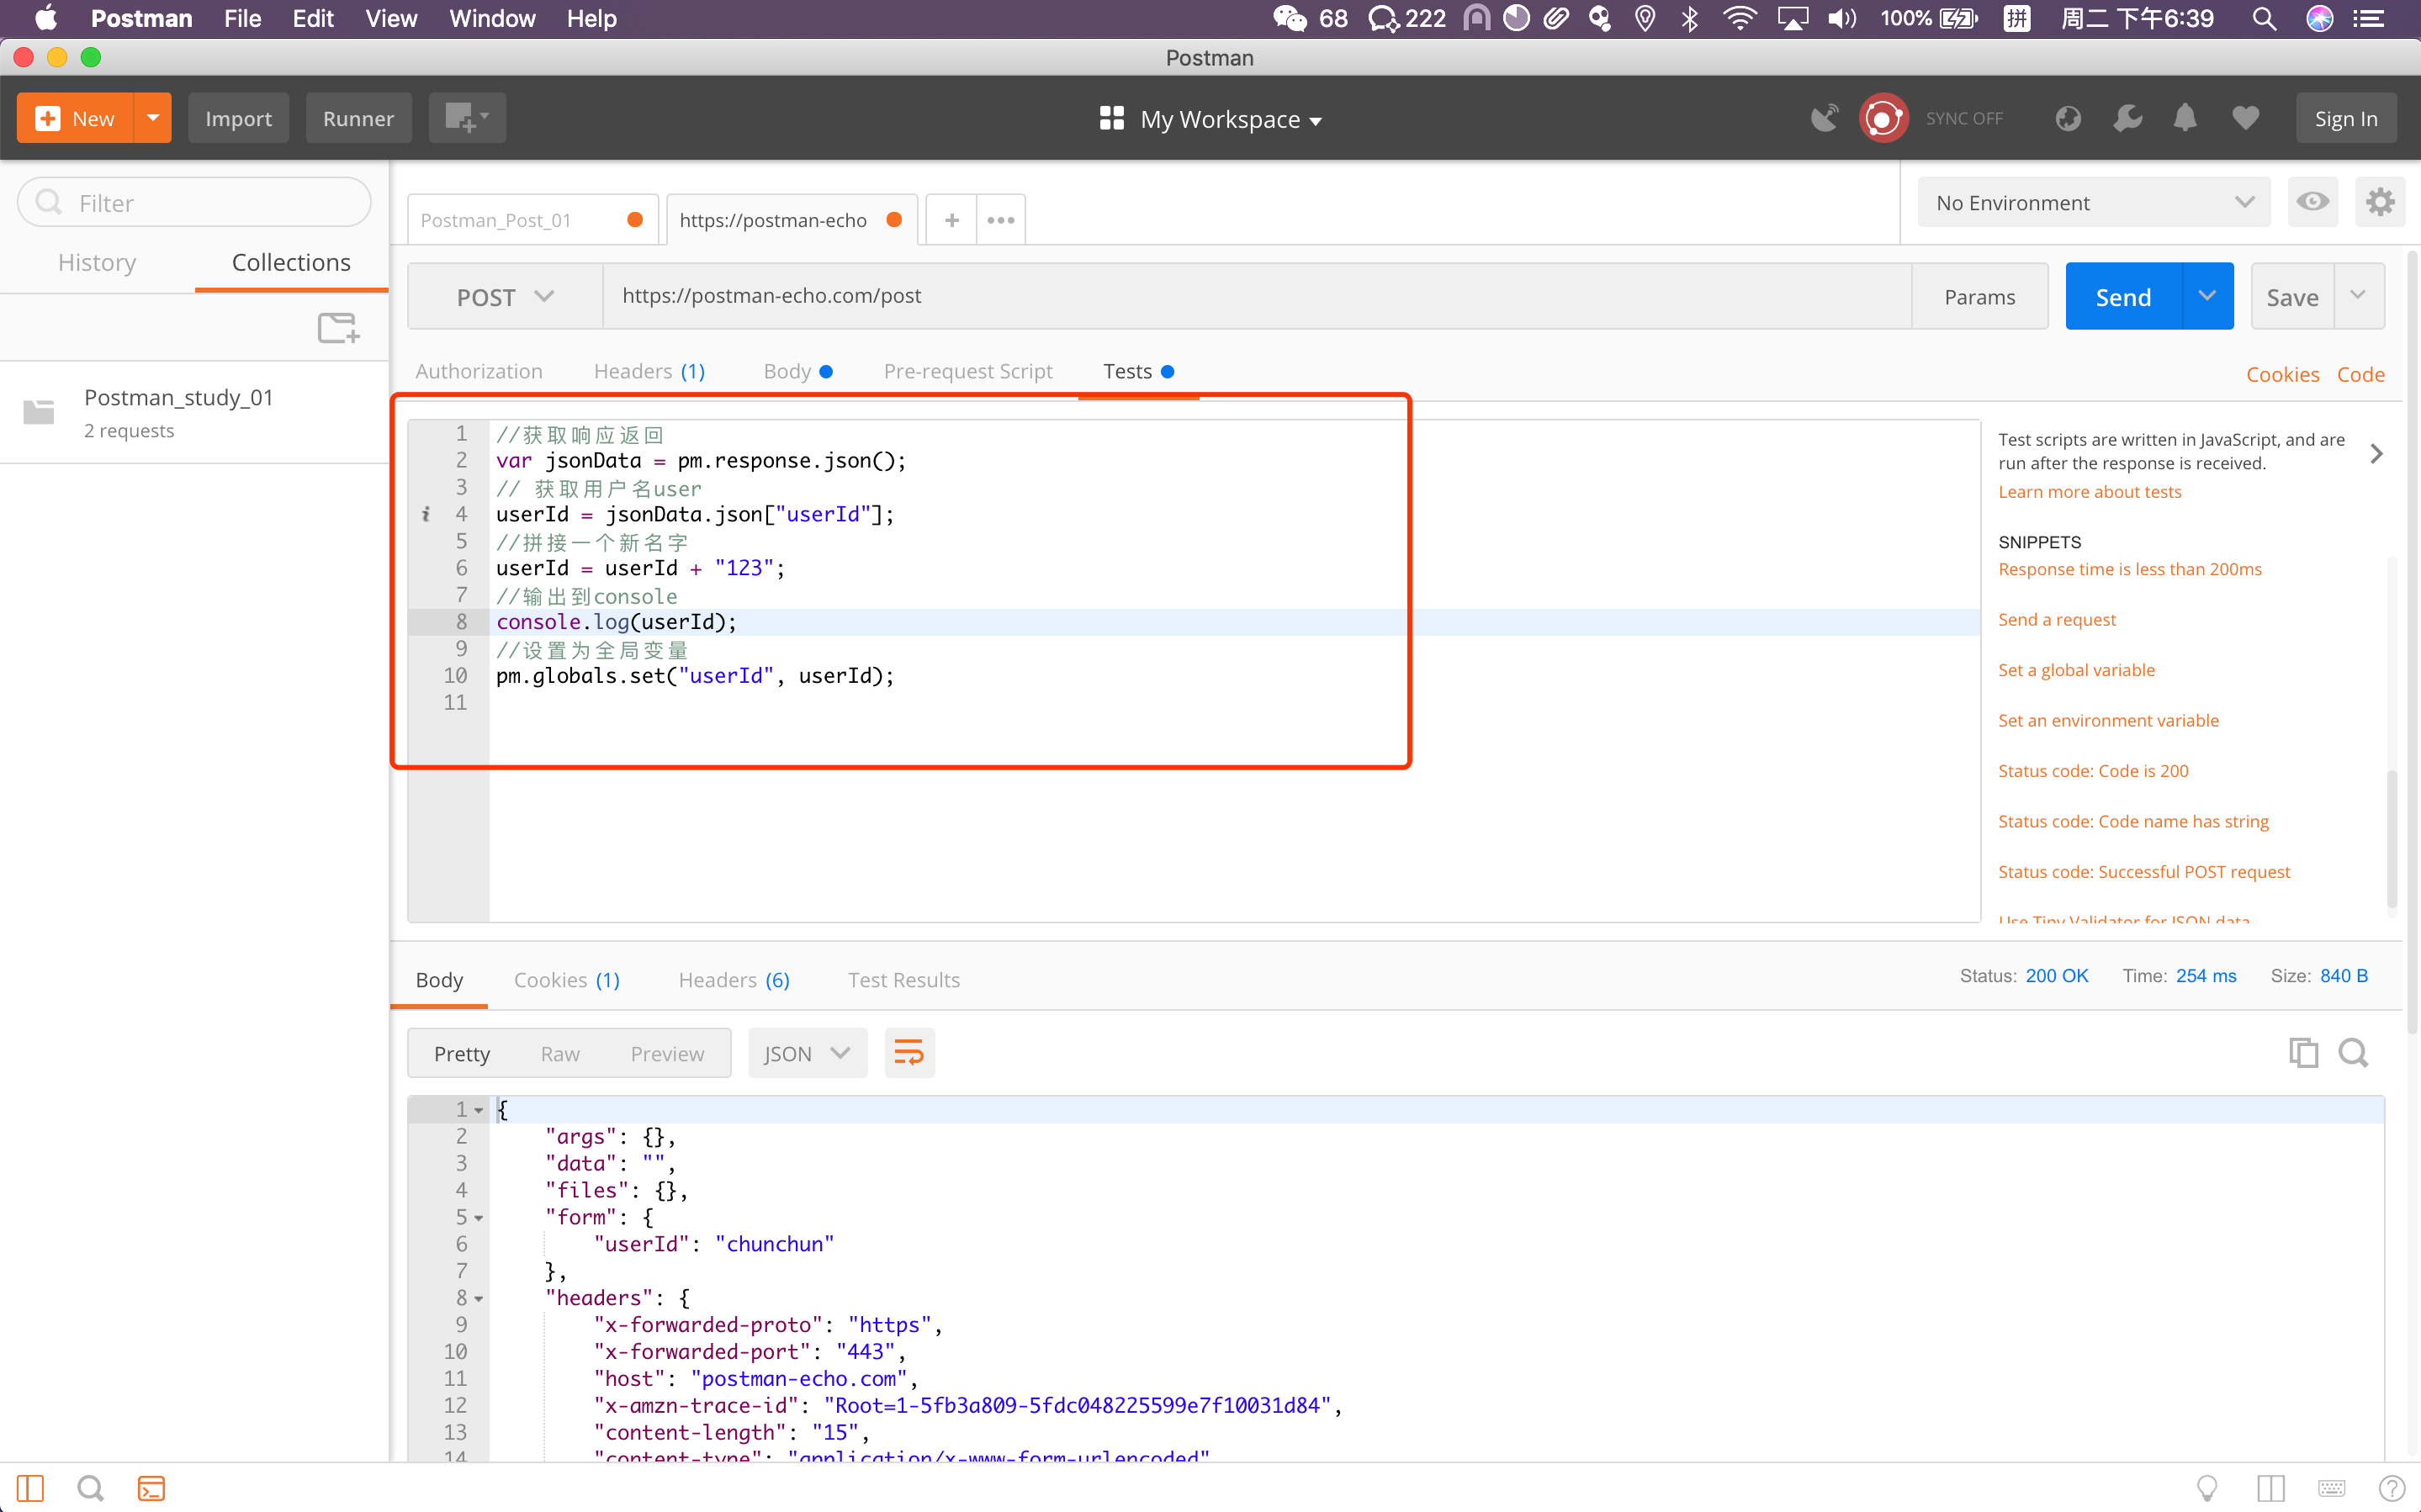This screenshot has height=1512, width=2421.
Task: Open the response Cookies (1) tab
Action: (x=566, y=980)
